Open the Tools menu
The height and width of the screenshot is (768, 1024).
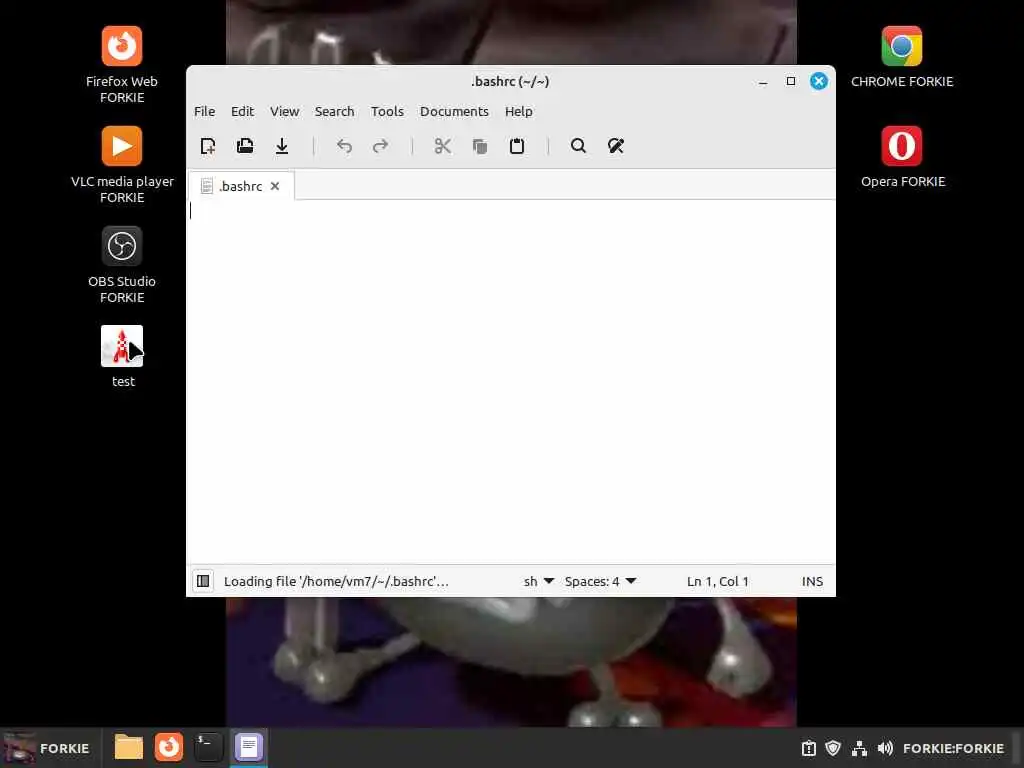[x=387, y=112]
